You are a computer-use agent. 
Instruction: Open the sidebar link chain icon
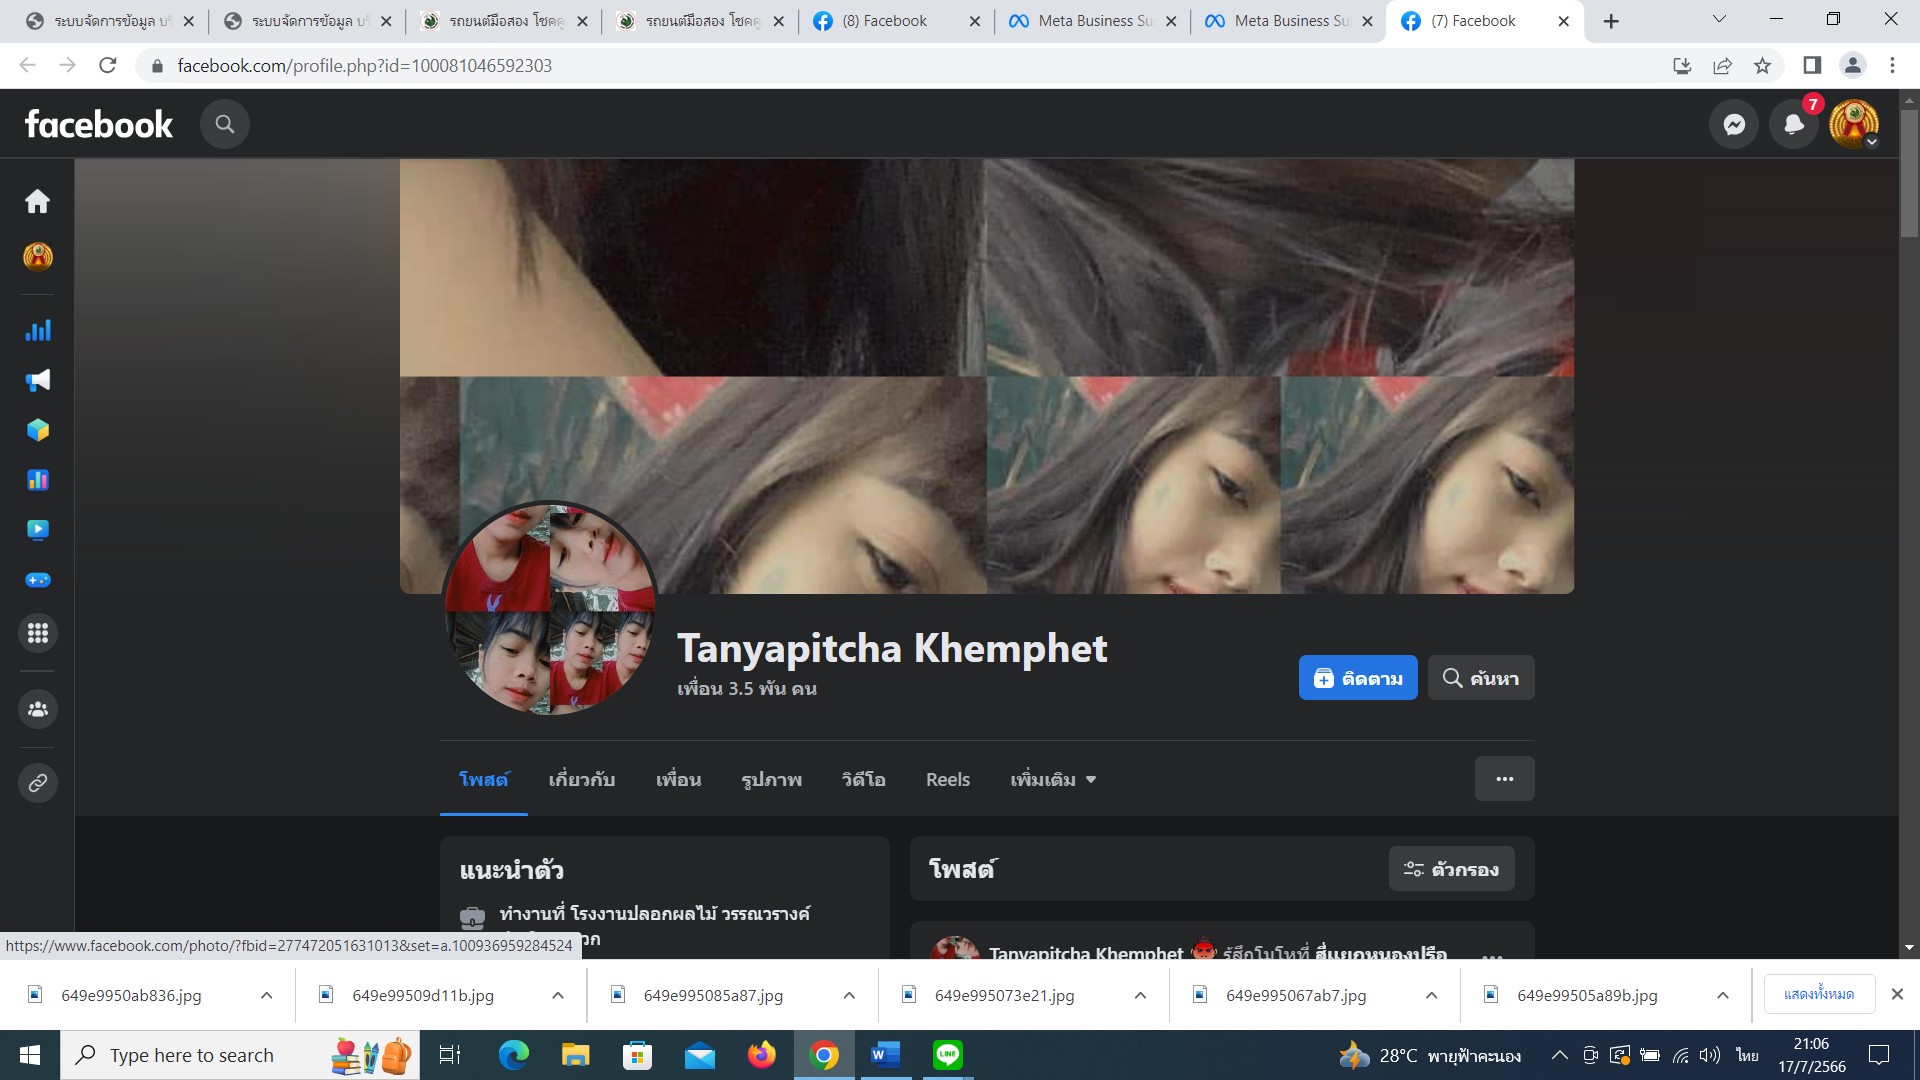click(x=38, y=783)
